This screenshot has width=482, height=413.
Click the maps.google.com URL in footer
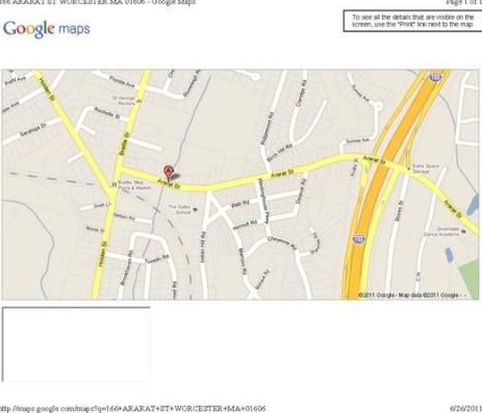click(133, 408)
